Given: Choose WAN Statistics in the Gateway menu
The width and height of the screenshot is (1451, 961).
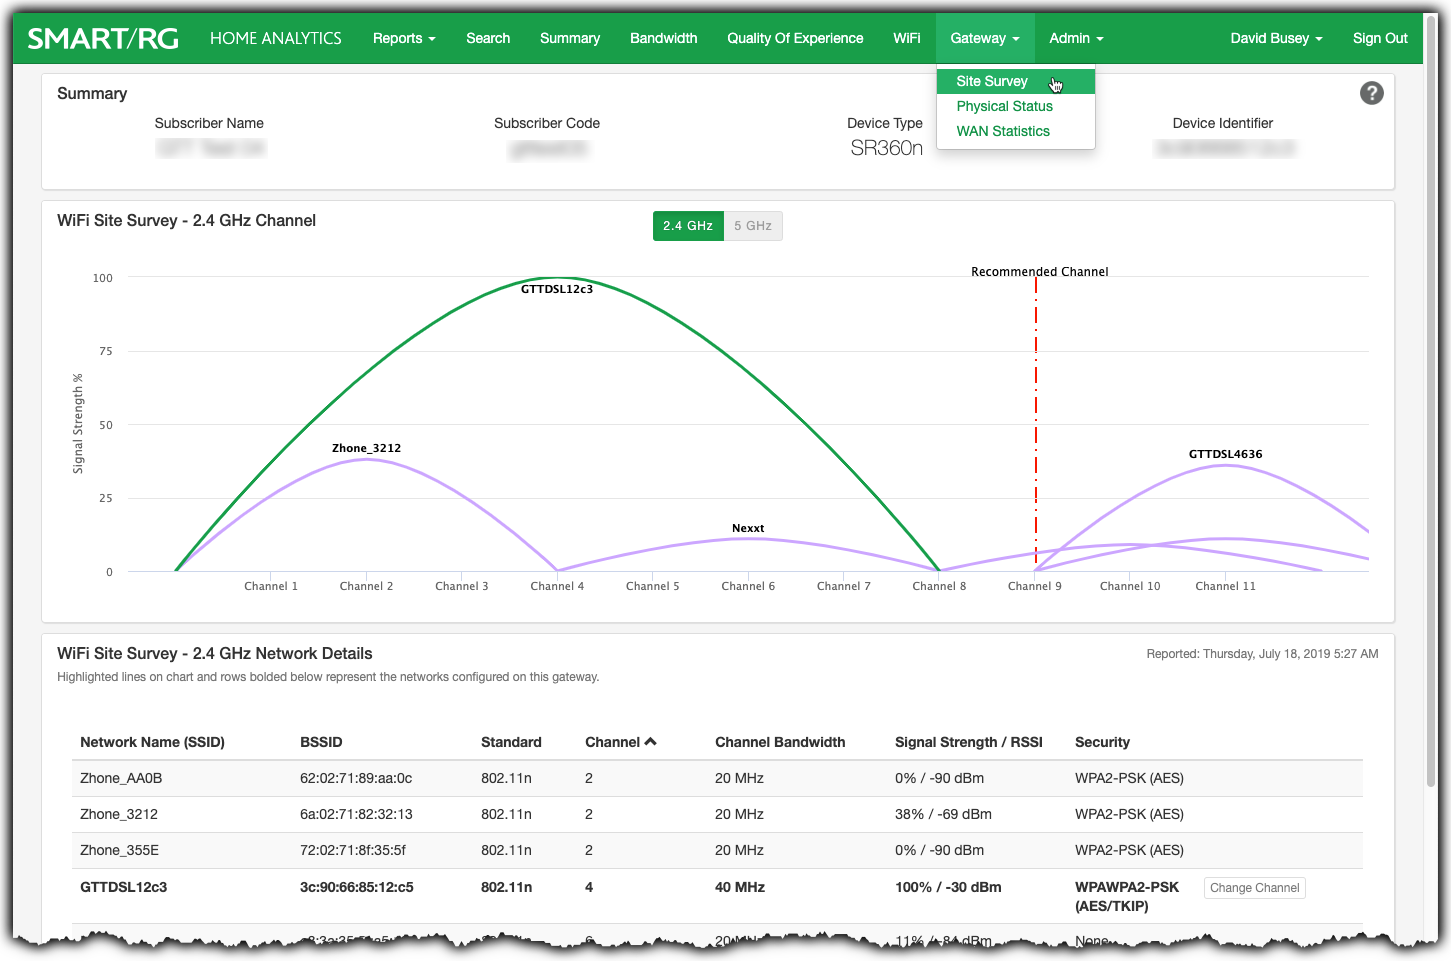Looking at the screenshot, I should tap(1003, 131).
